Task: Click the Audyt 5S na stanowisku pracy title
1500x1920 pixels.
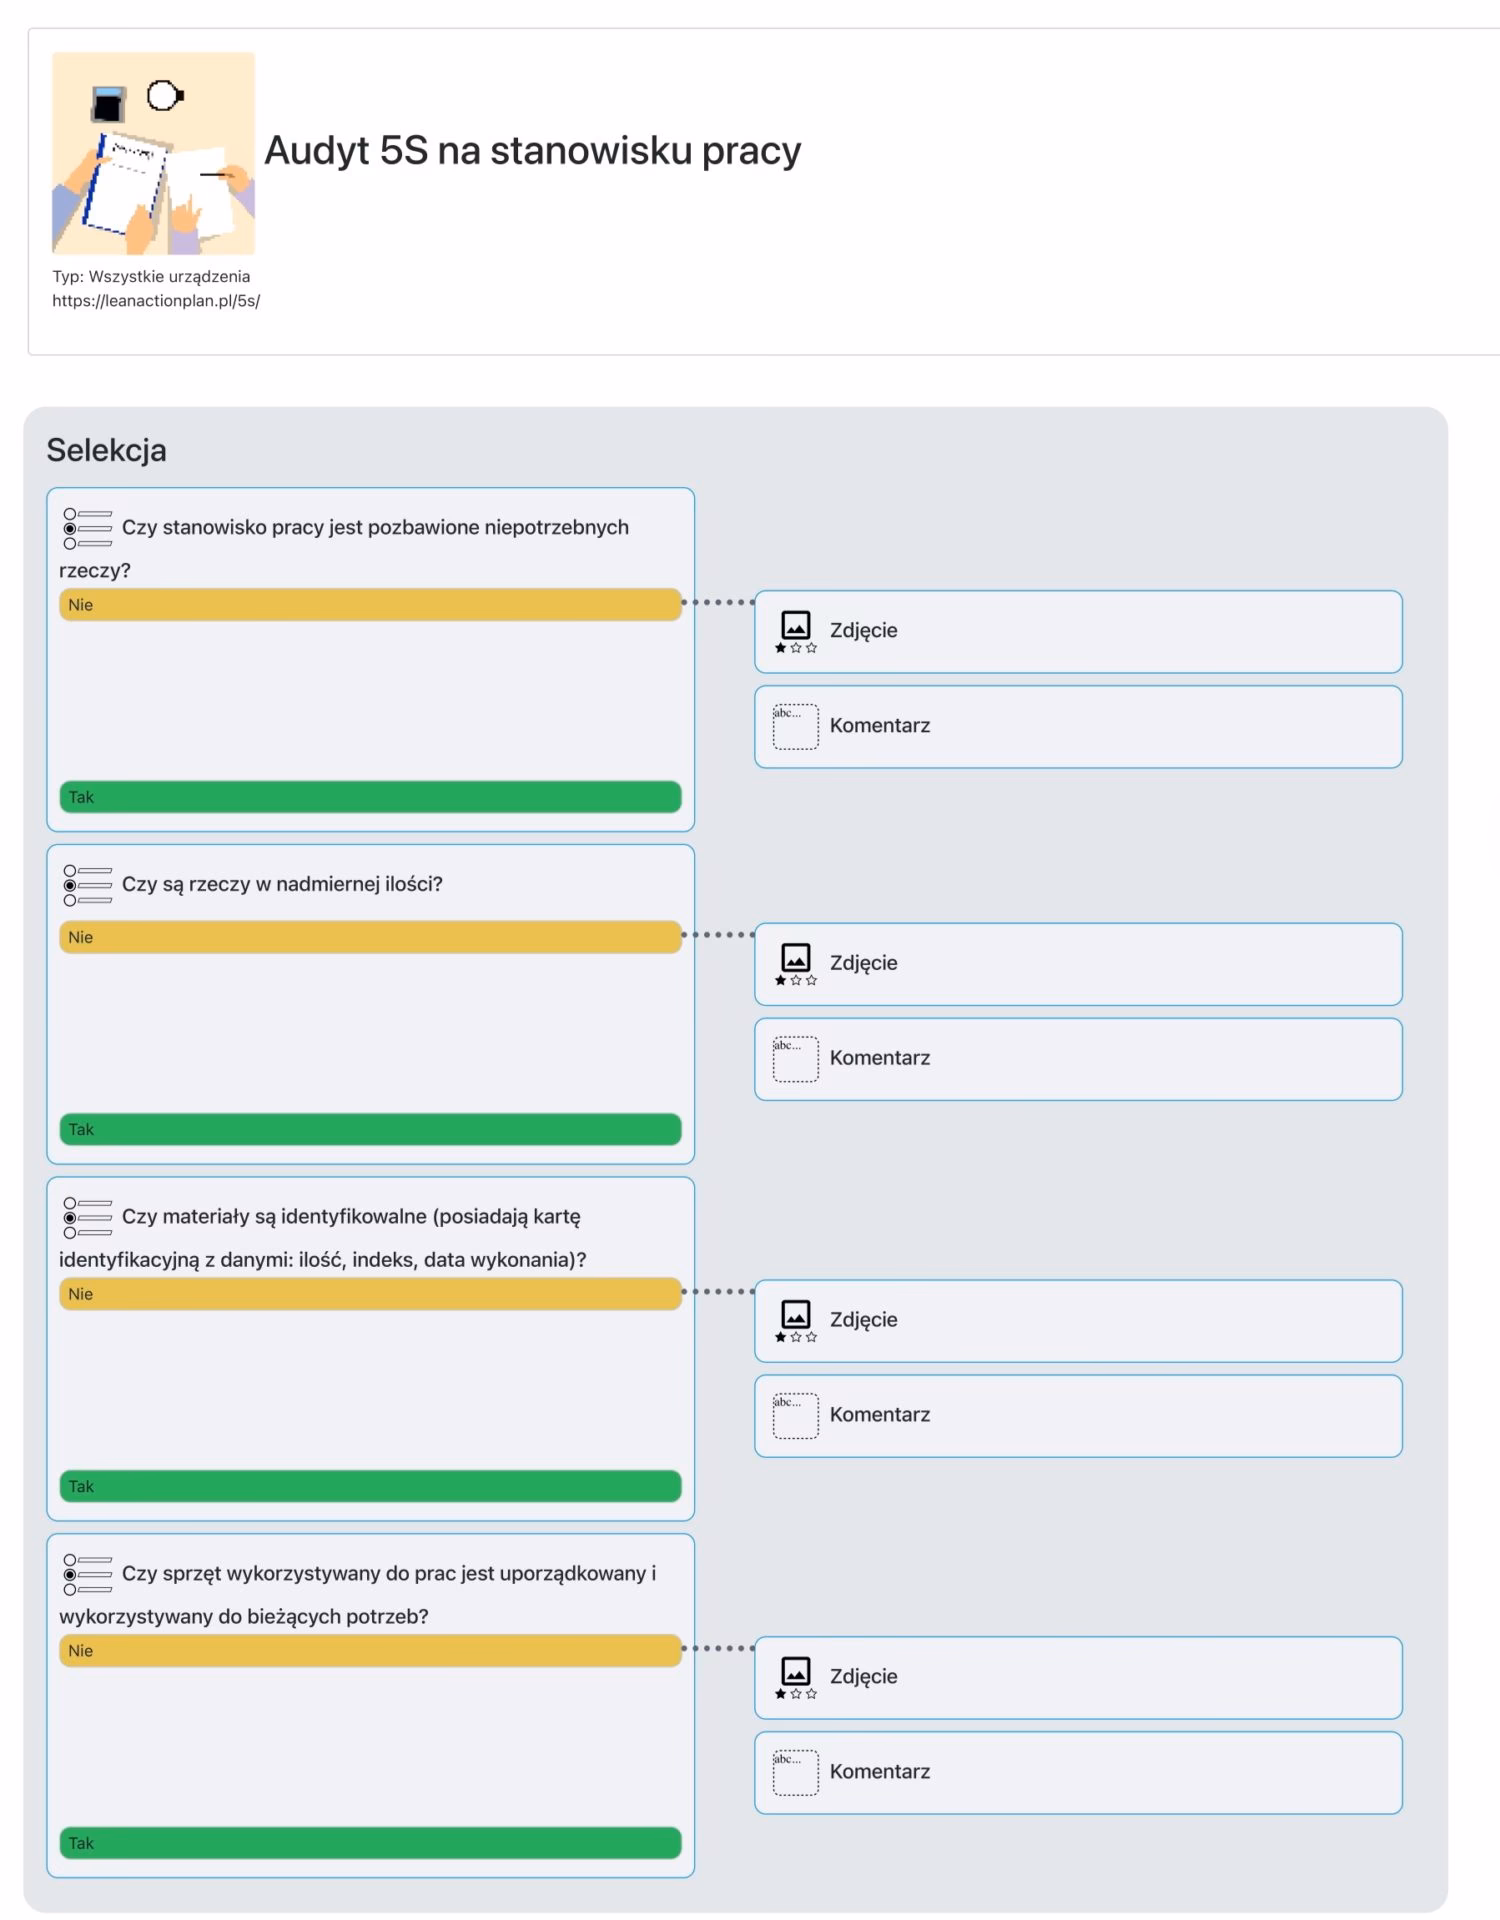Action: [x=532, y=151]
